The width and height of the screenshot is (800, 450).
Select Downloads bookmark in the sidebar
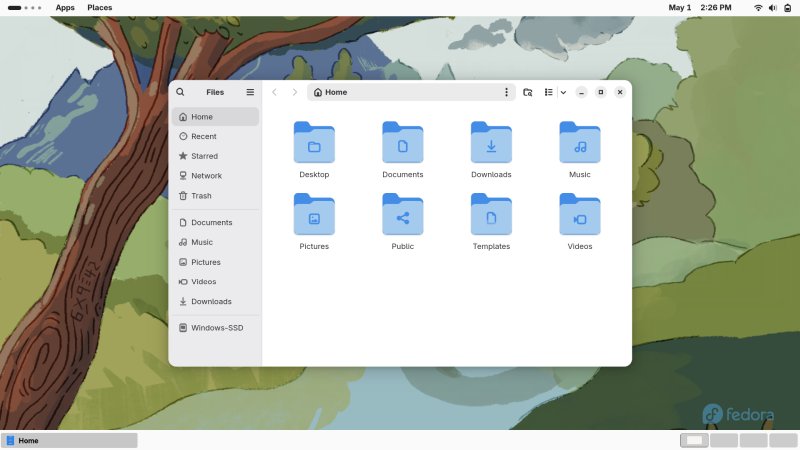pos(215,302)
